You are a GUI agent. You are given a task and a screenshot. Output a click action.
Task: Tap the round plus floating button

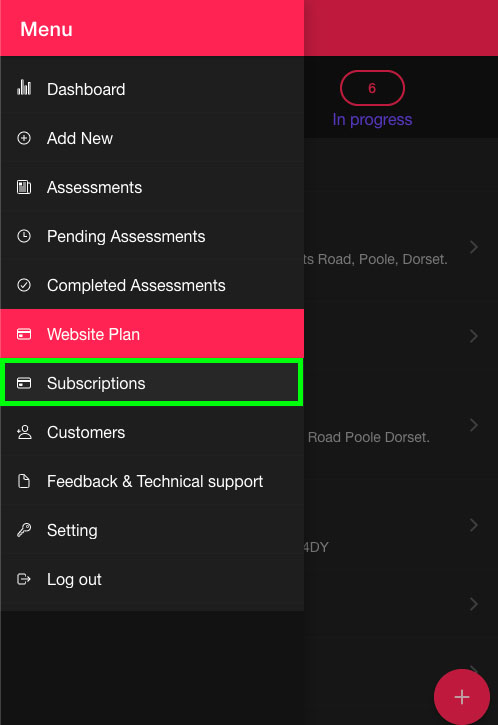point(461,697)
